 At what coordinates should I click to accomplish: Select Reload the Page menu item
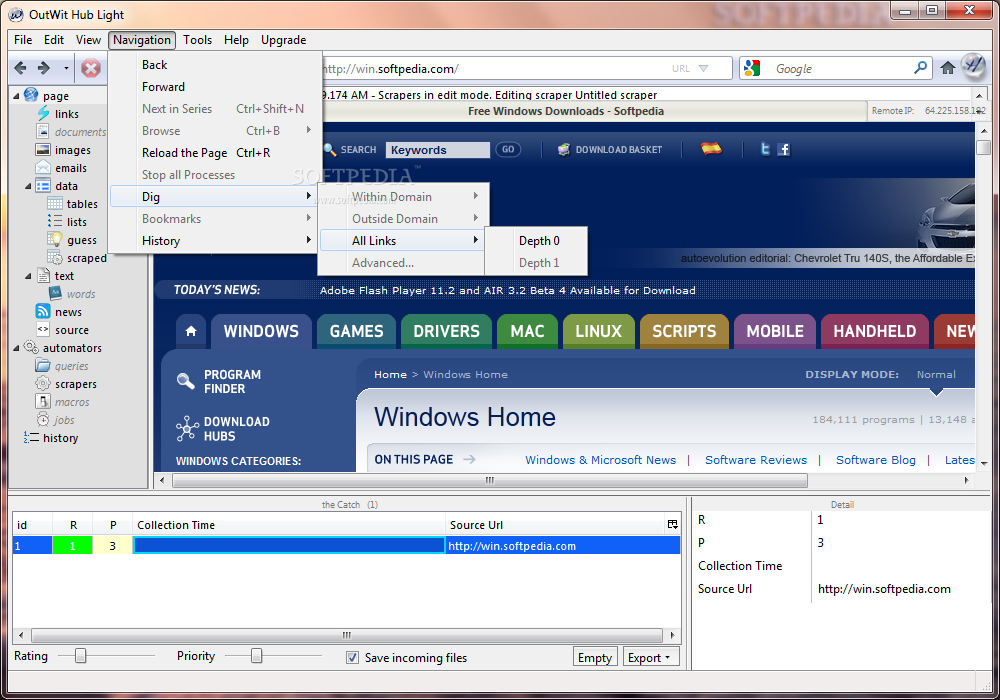(212, 152)
